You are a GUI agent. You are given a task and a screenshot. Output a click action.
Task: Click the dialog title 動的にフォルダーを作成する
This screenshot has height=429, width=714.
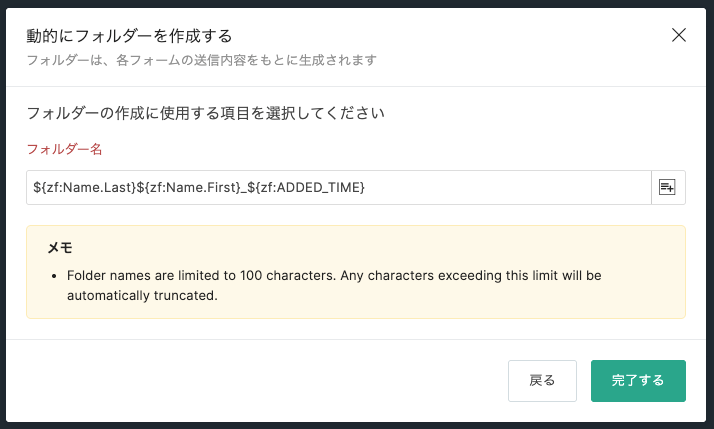[129, 36]
